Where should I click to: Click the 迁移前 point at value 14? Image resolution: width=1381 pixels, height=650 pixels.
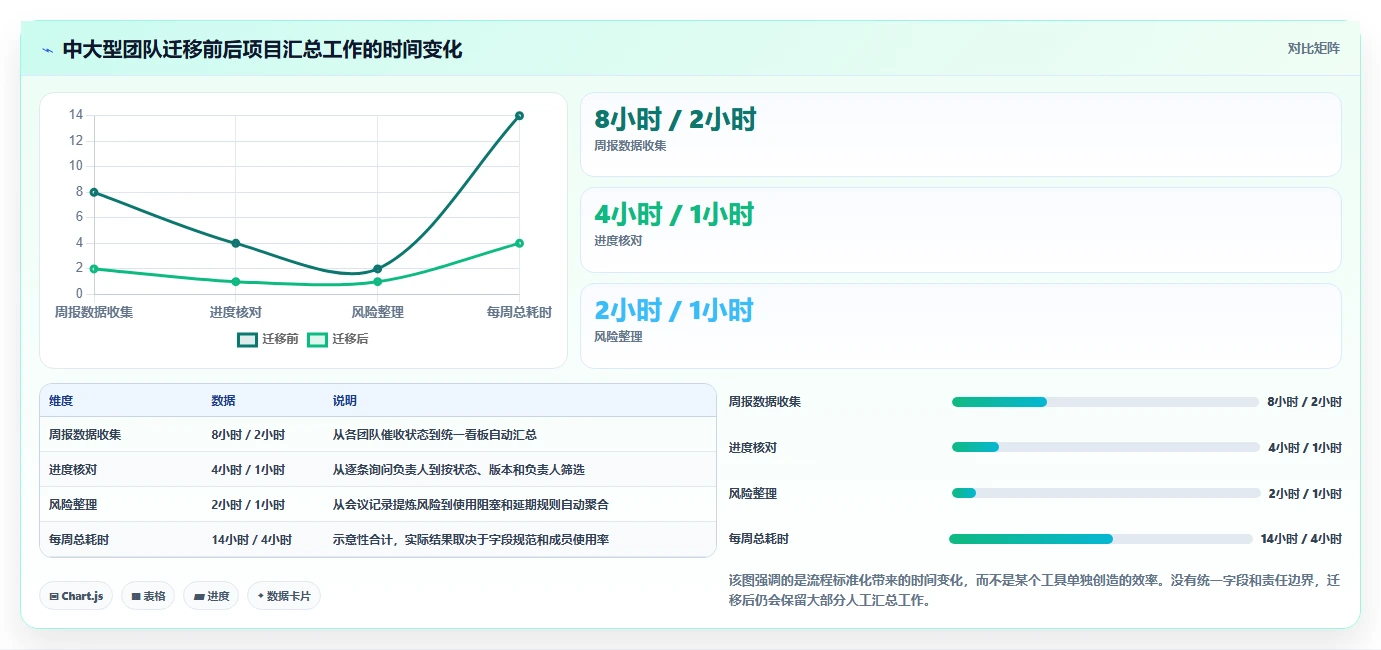pyautogui.click(x=519, y=116)
